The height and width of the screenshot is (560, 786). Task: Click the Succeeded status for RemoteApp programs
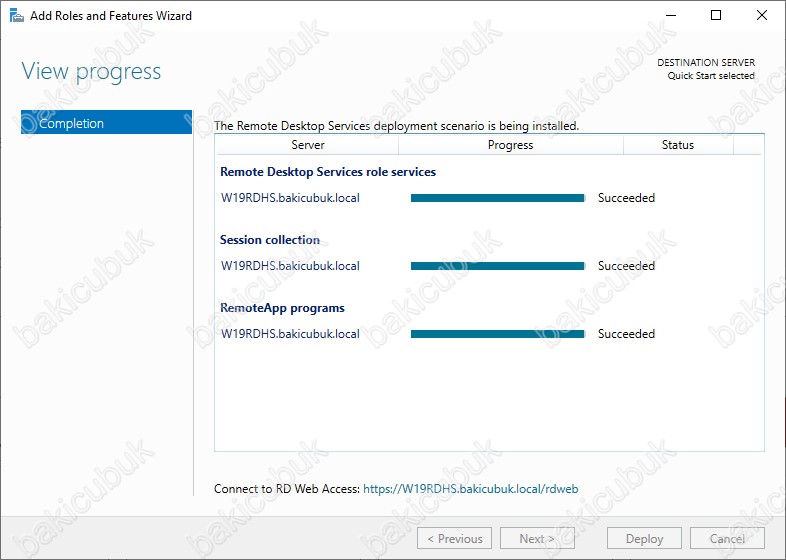click(626, 334)
